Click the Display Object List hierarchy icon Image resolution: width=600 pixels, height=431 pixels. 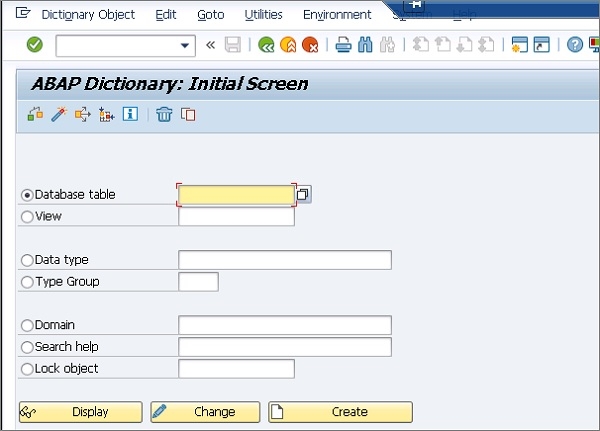(x=106, y=114)
